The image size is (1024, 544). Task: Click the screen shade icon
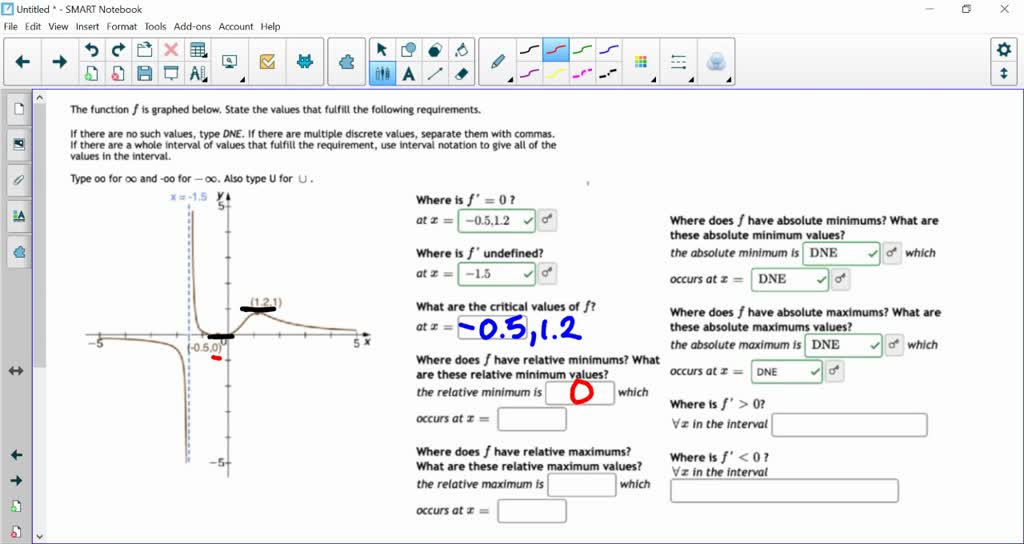pos(171,74)
